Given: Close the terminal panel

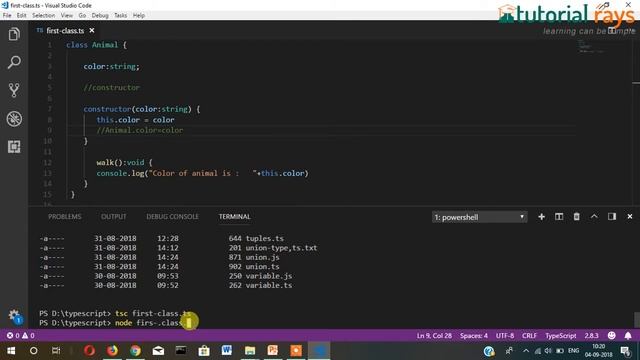Looking at the screenshot, I should point(629,217).
